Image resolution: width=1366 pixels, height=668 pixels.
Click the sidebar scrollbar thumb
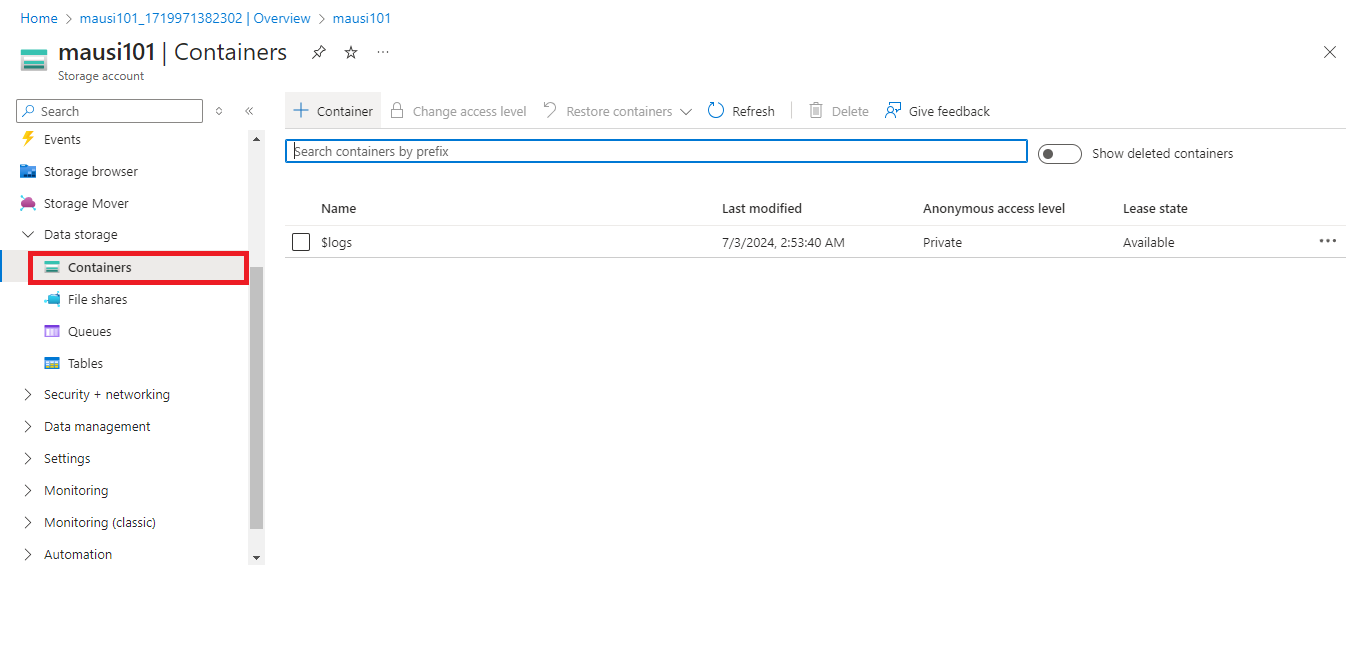pyautogui.click(x=256, y=398)
